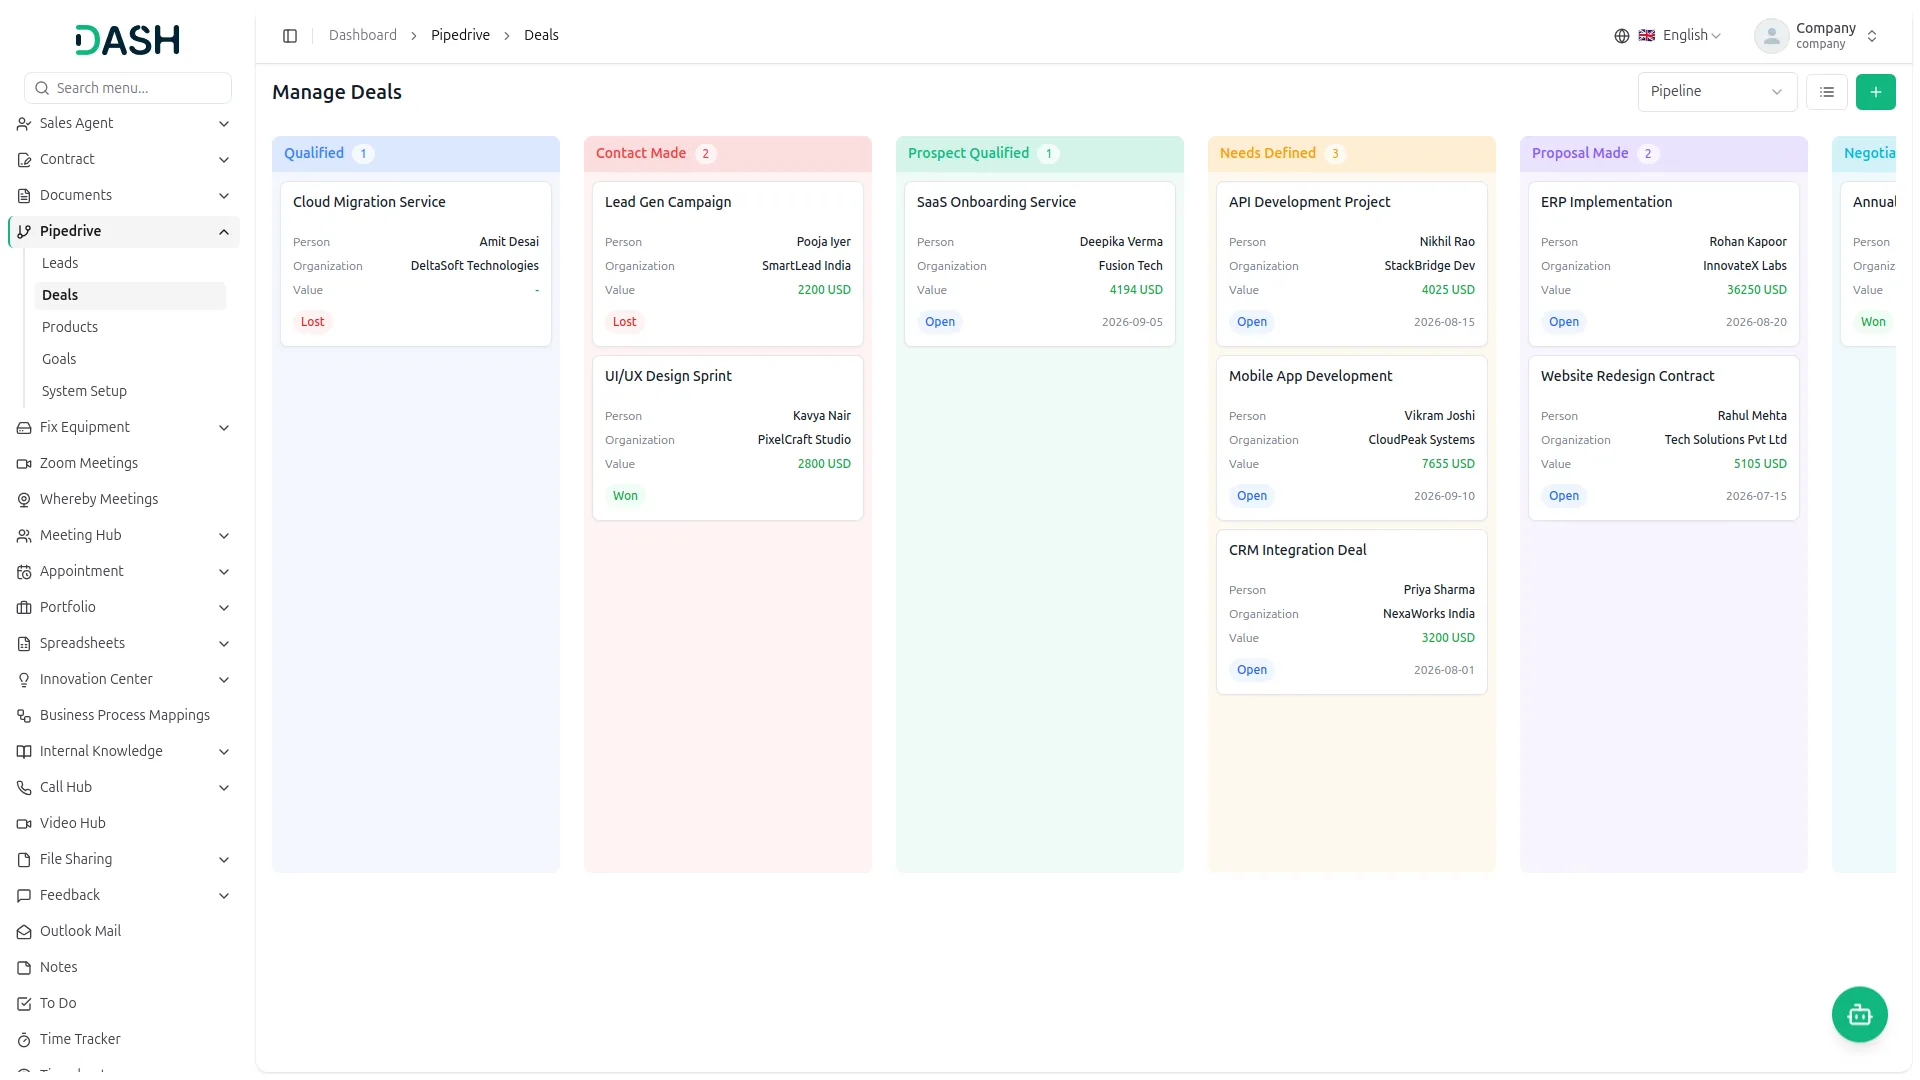1920x1080 pixels.
Task: Click the Video Hub sidebar icon
Action: click(24, 824)
